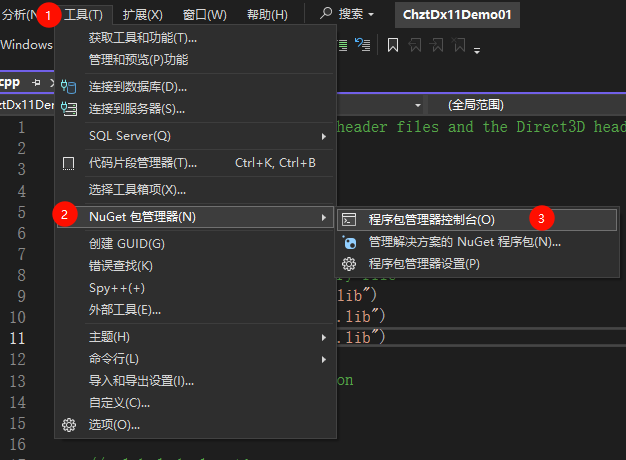Click the Connect to Database icon
626x460 pixels.
(x=69, y=87)
